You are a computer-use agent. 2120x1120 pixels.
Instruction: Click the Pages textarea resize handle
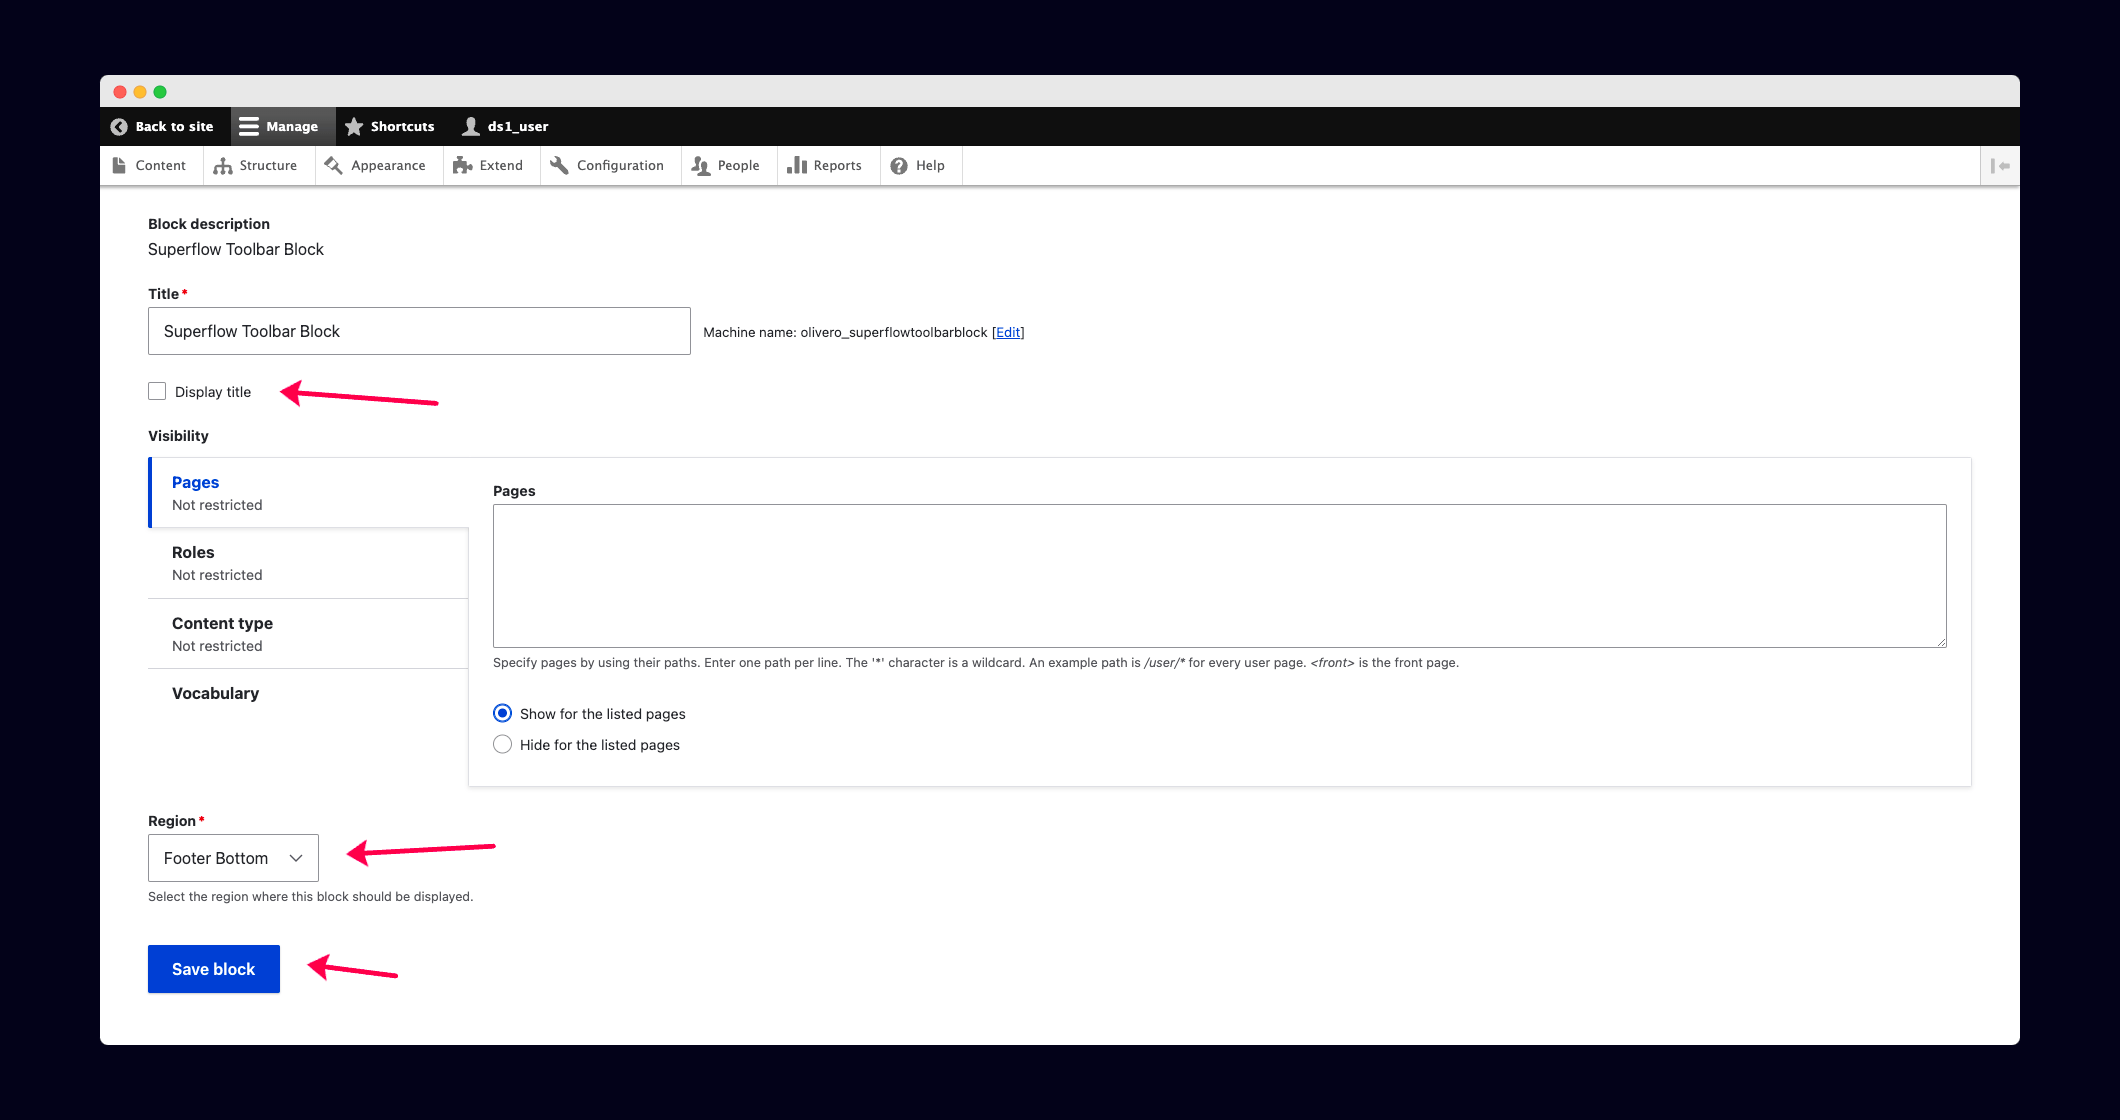point(1941,642)
